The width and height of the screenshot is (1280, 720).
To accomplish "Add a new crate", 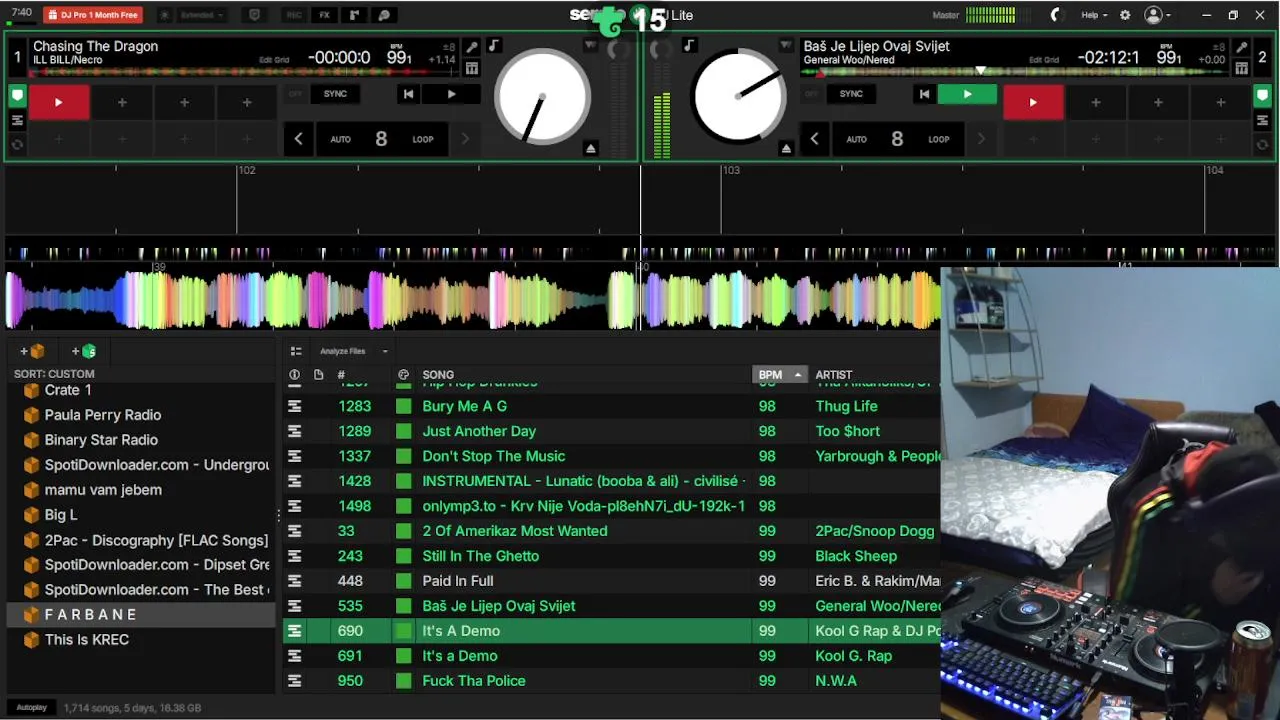I will (32, 351).
